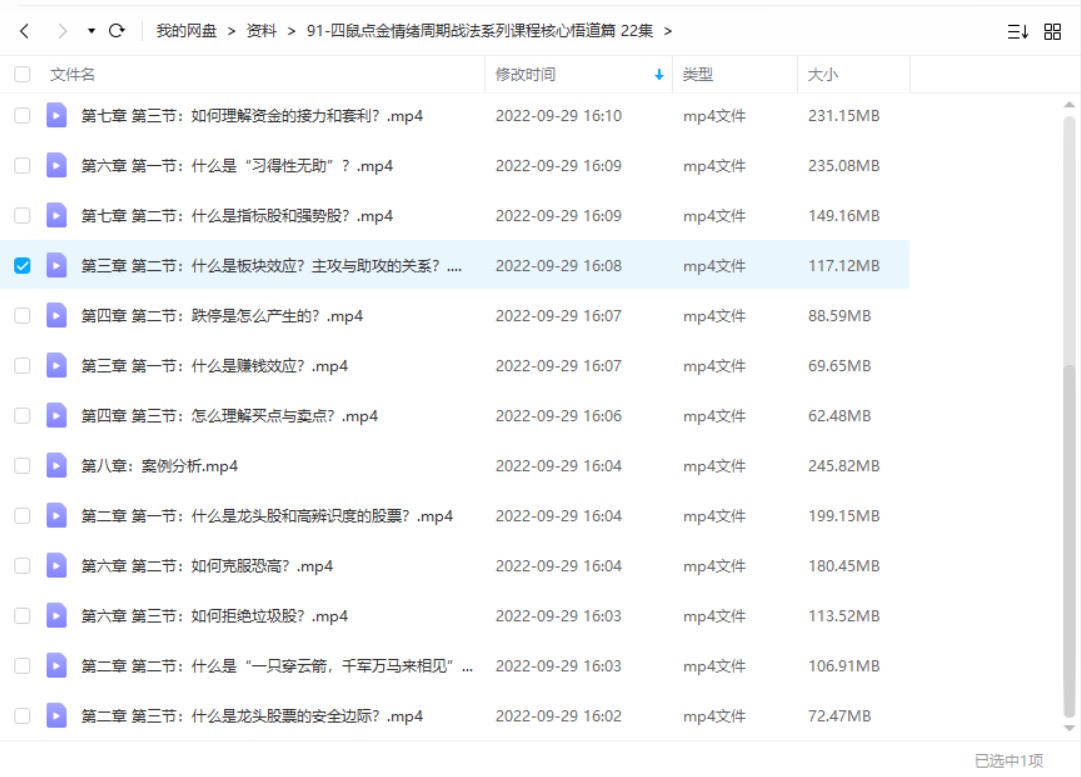1081x777 pixels.
Task: Click the video icon of 第四章 第二节：跌停是怎么产生的
Action: point(55,315)
